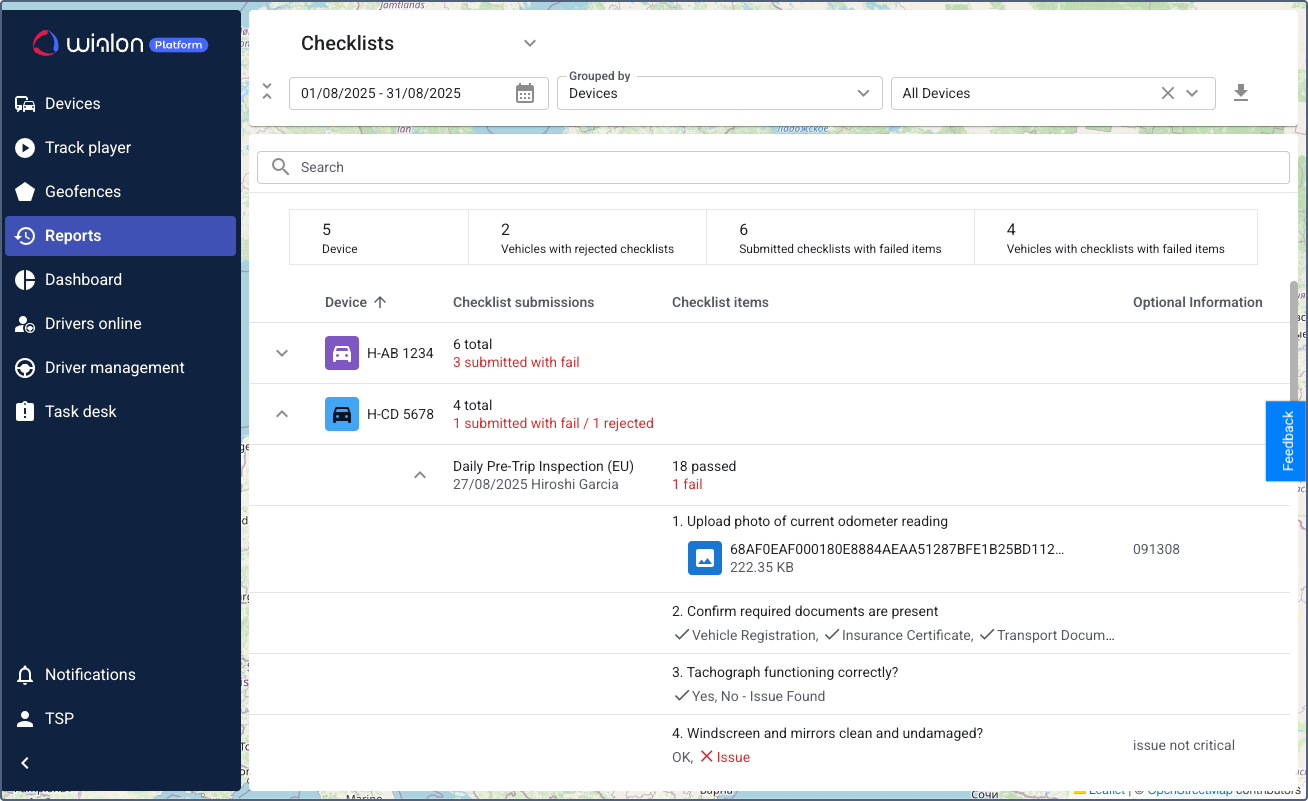Collapse the Daily Pre-Trip Inspection entry
1308x801 pixels.
point(420,475)
